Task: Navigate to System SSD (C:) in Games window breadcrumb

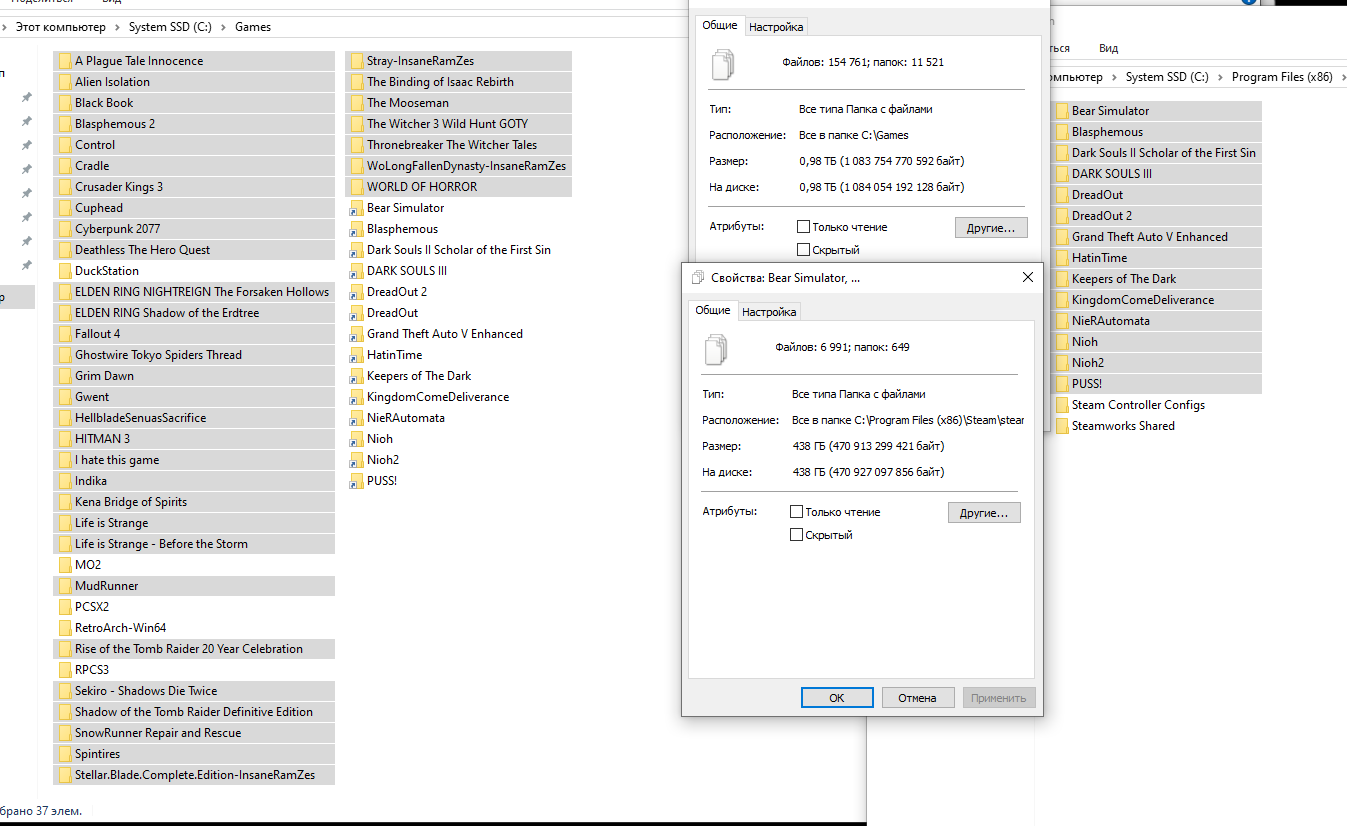Action: 171,27
